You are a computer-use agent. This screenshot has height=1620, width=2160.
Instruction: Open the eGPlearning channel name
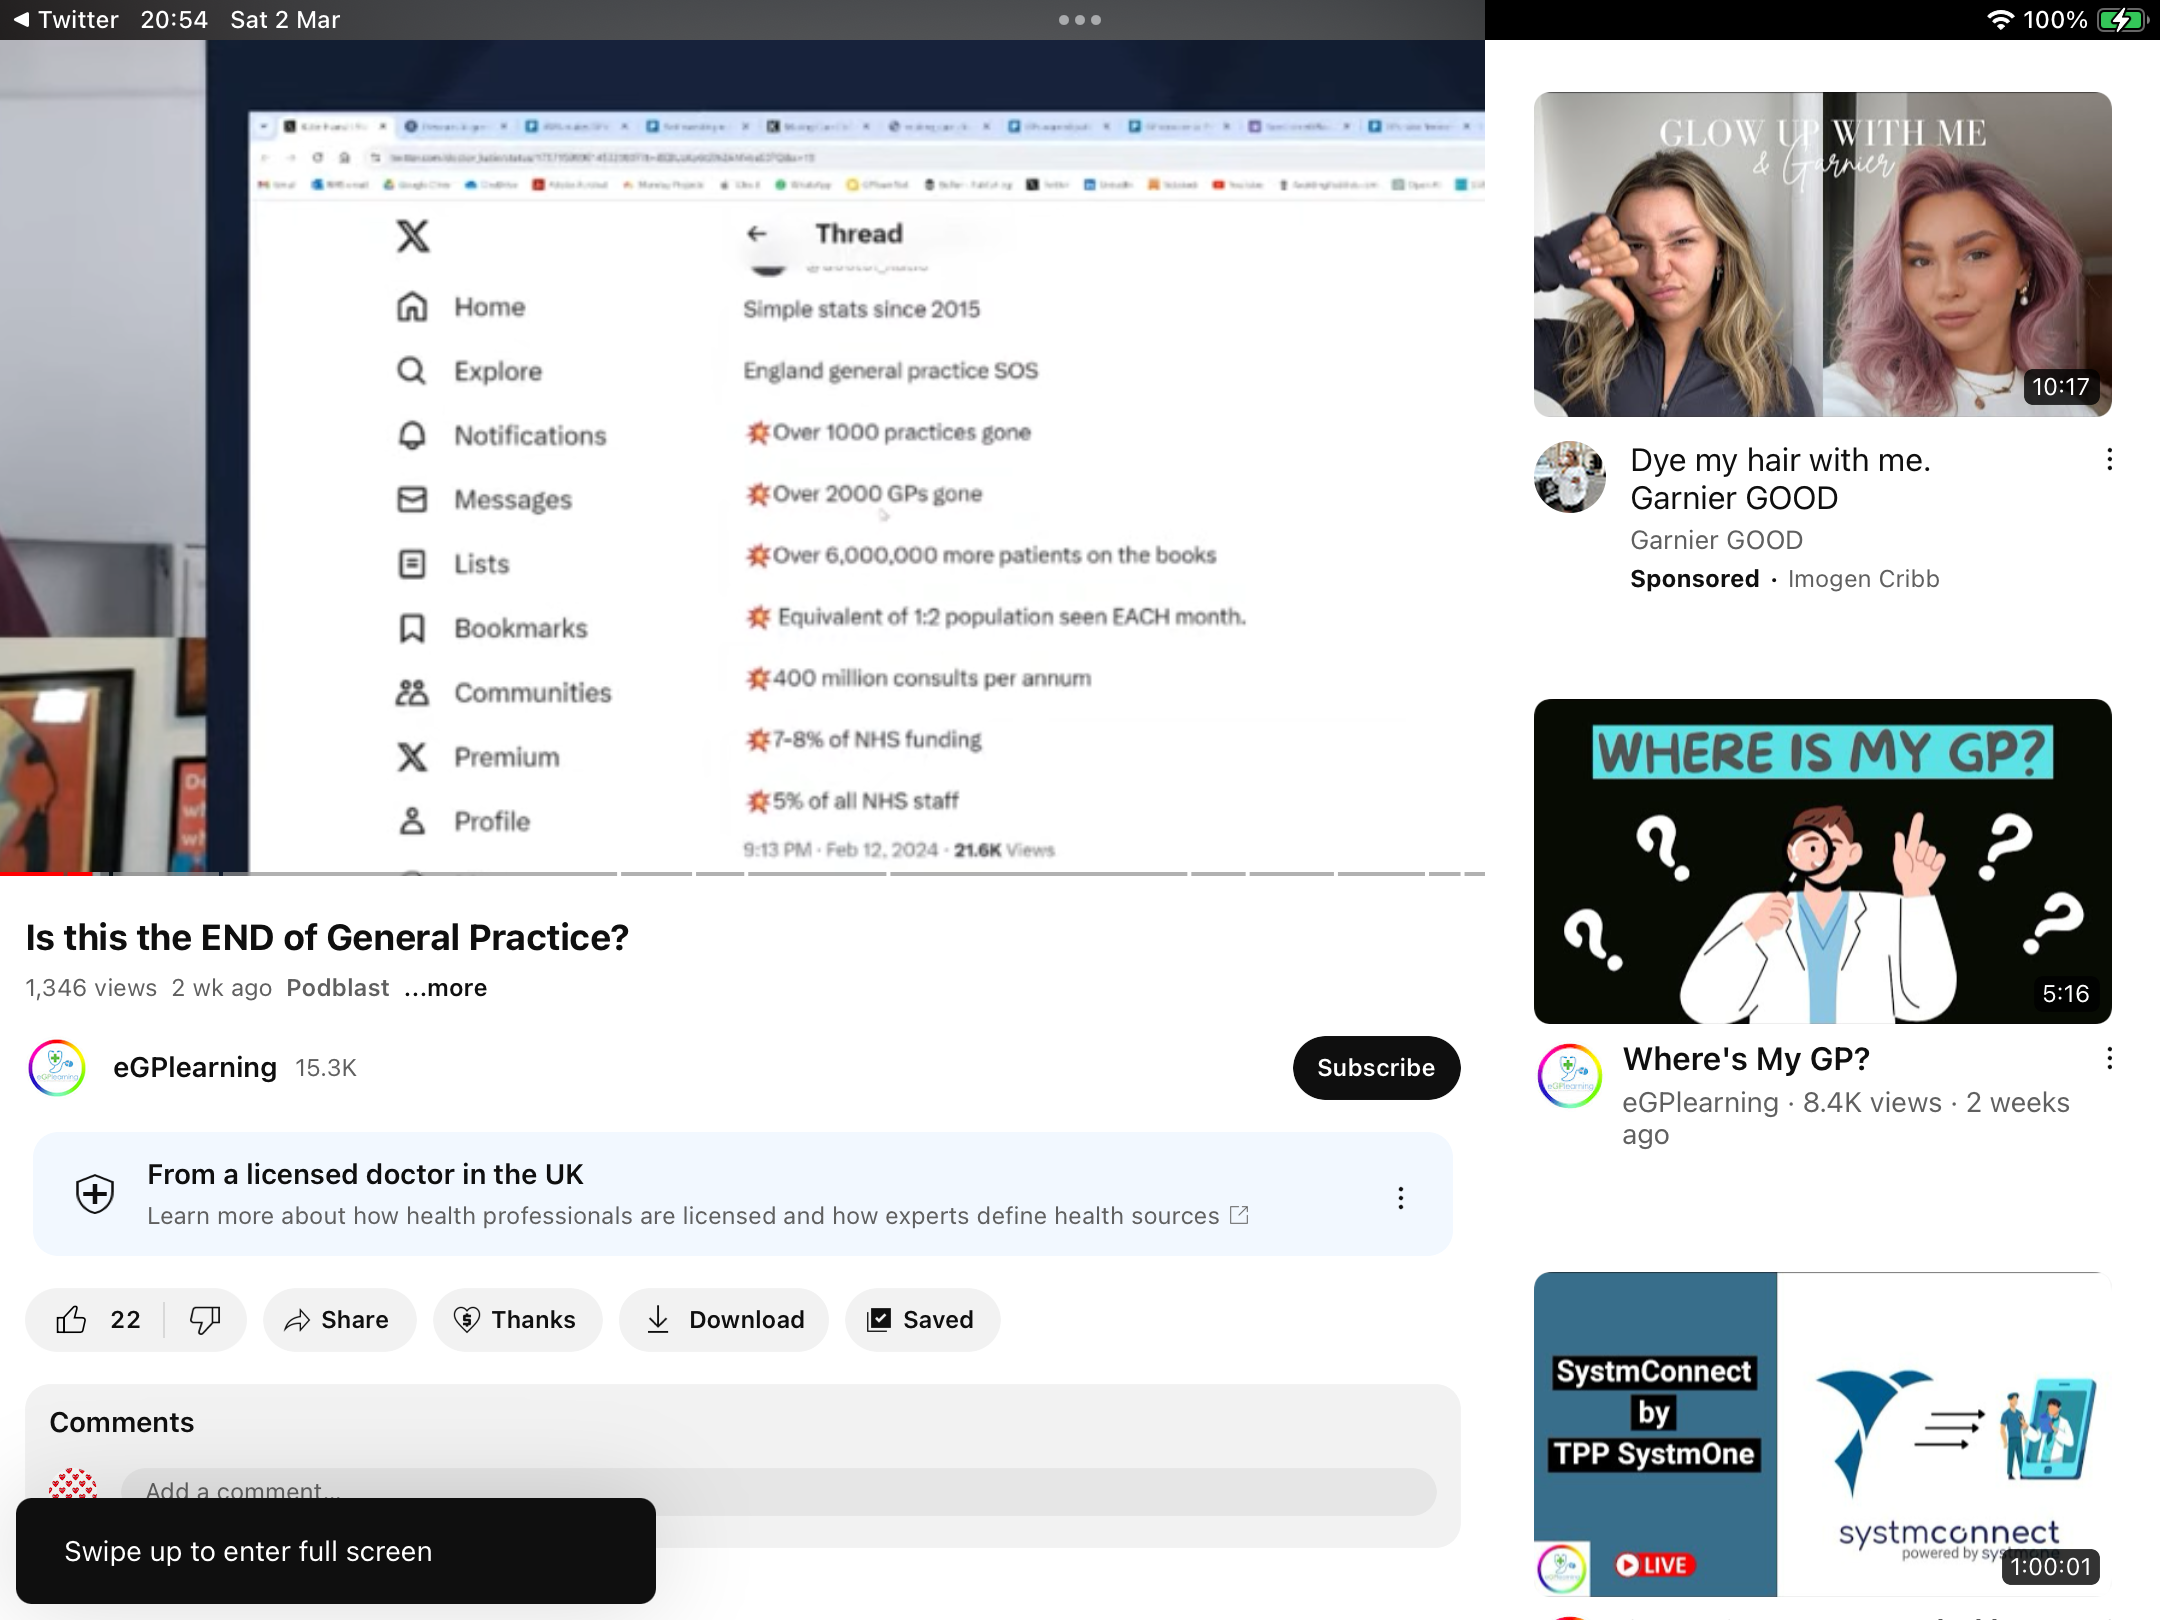195,1068
